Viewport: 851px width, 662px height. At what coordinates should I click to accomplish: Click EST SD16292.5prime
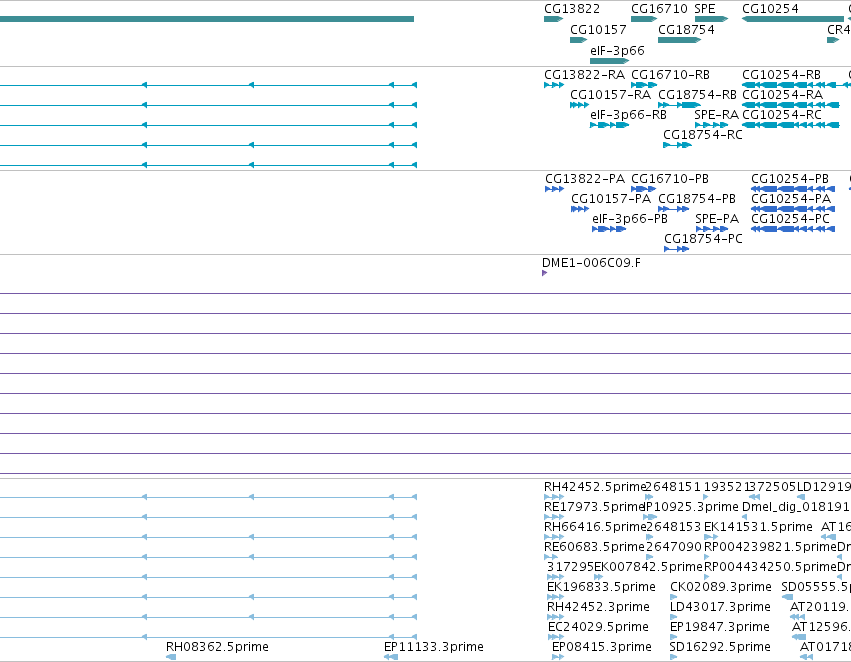[720, 647]
